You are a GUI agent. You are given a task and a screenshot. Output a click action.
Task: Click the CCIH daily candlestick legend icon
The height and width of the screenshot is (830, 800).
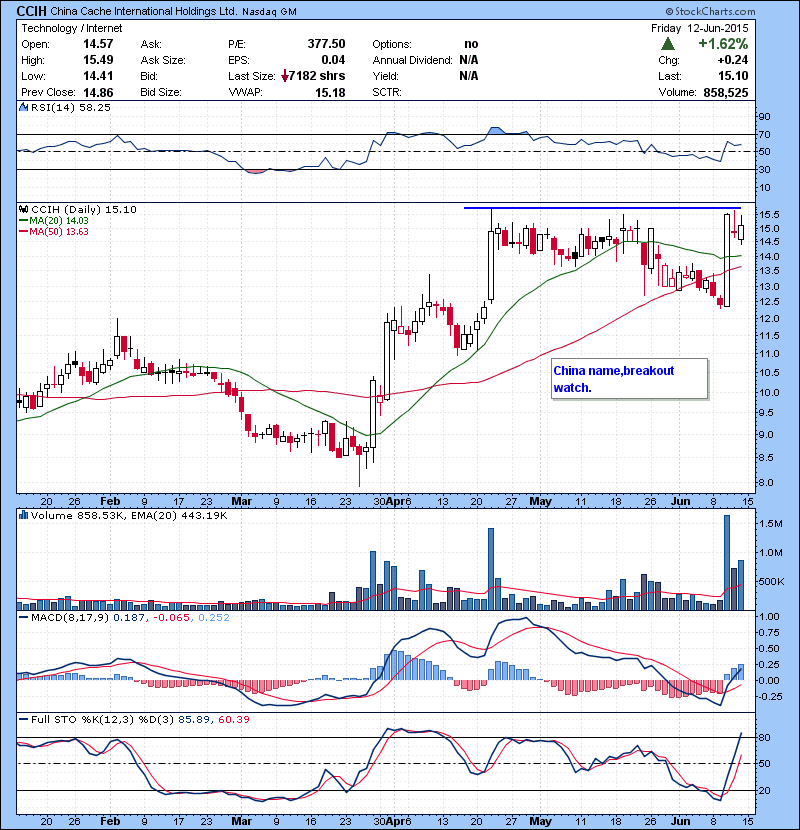(23, 209)
